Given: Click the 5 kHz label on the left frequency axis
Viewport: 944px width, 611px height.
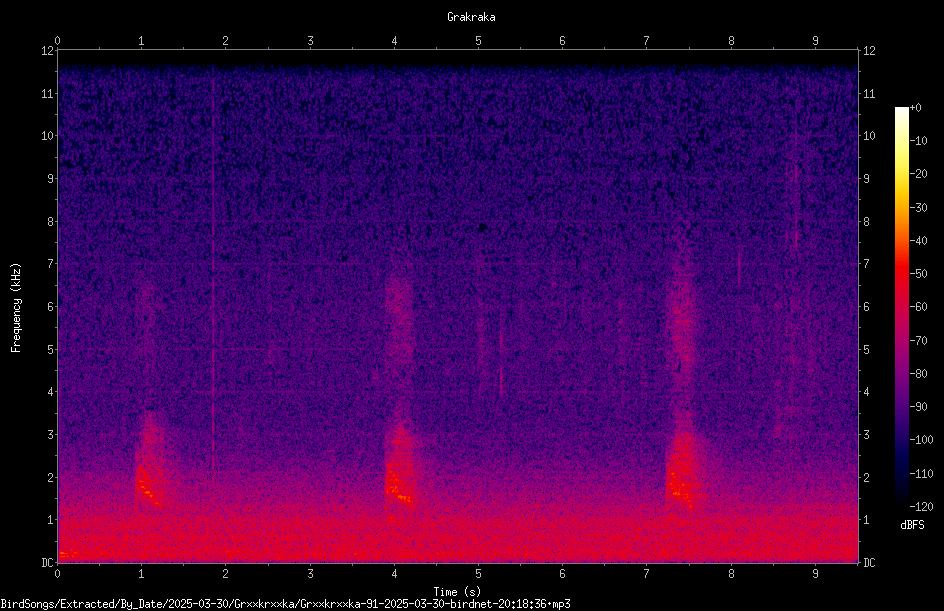Looking at the screenshot, I should coord(51,349).
